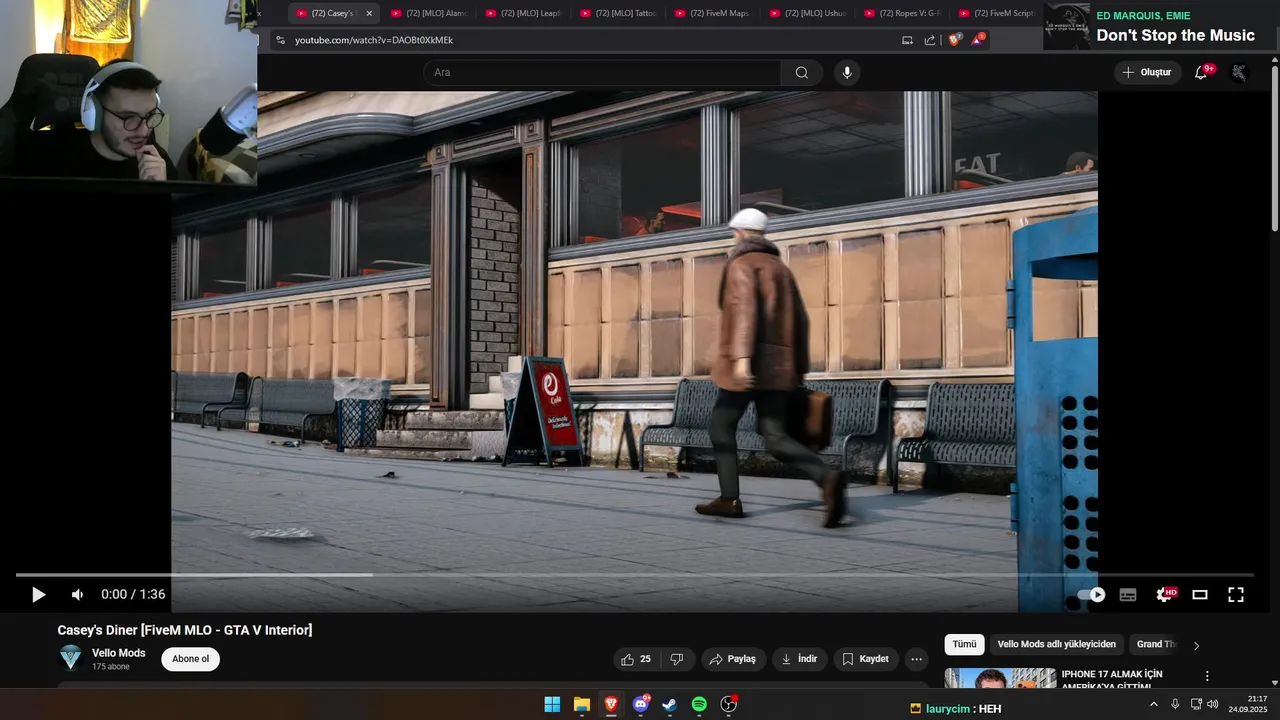This screenshot has height=720, width=1280.
Task: Open File Explorer from taskbar
Action: click(582, 705)
